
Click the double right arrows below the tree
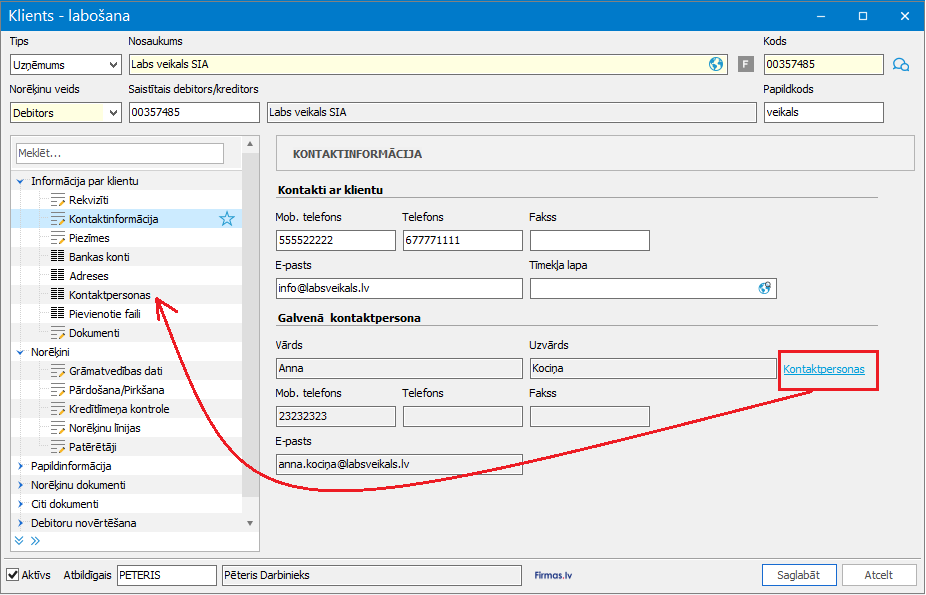[35, 540]
